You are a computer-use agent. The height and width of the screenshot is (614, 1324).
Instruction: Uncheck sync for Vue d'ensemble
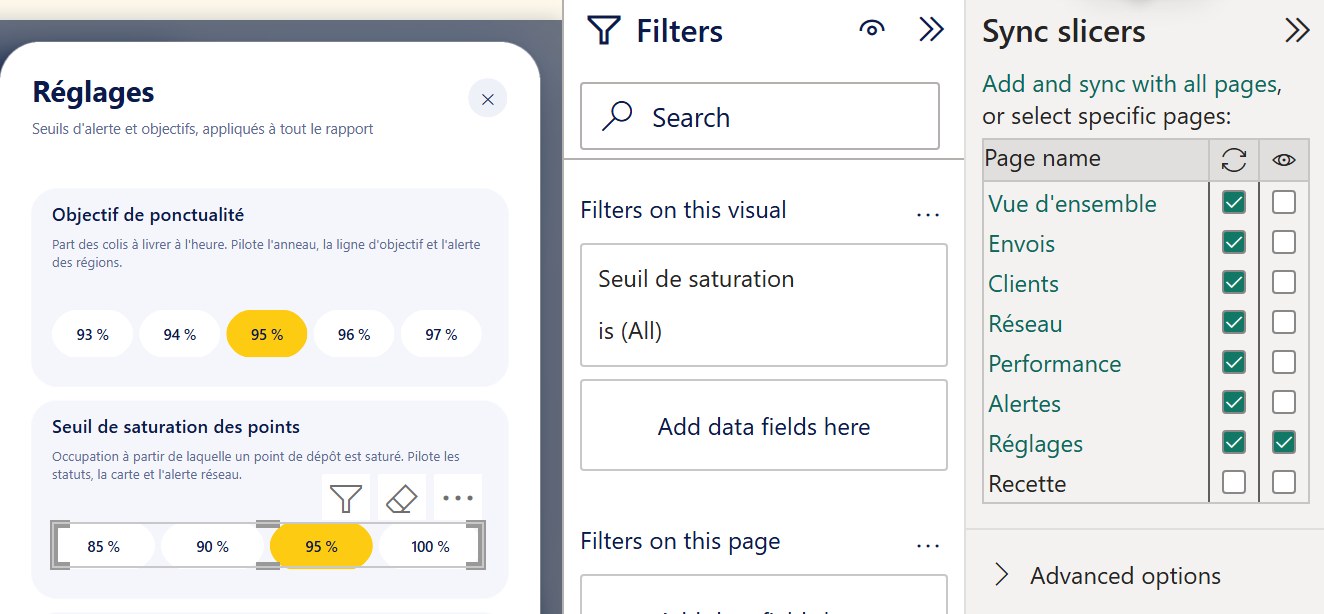1234,203
